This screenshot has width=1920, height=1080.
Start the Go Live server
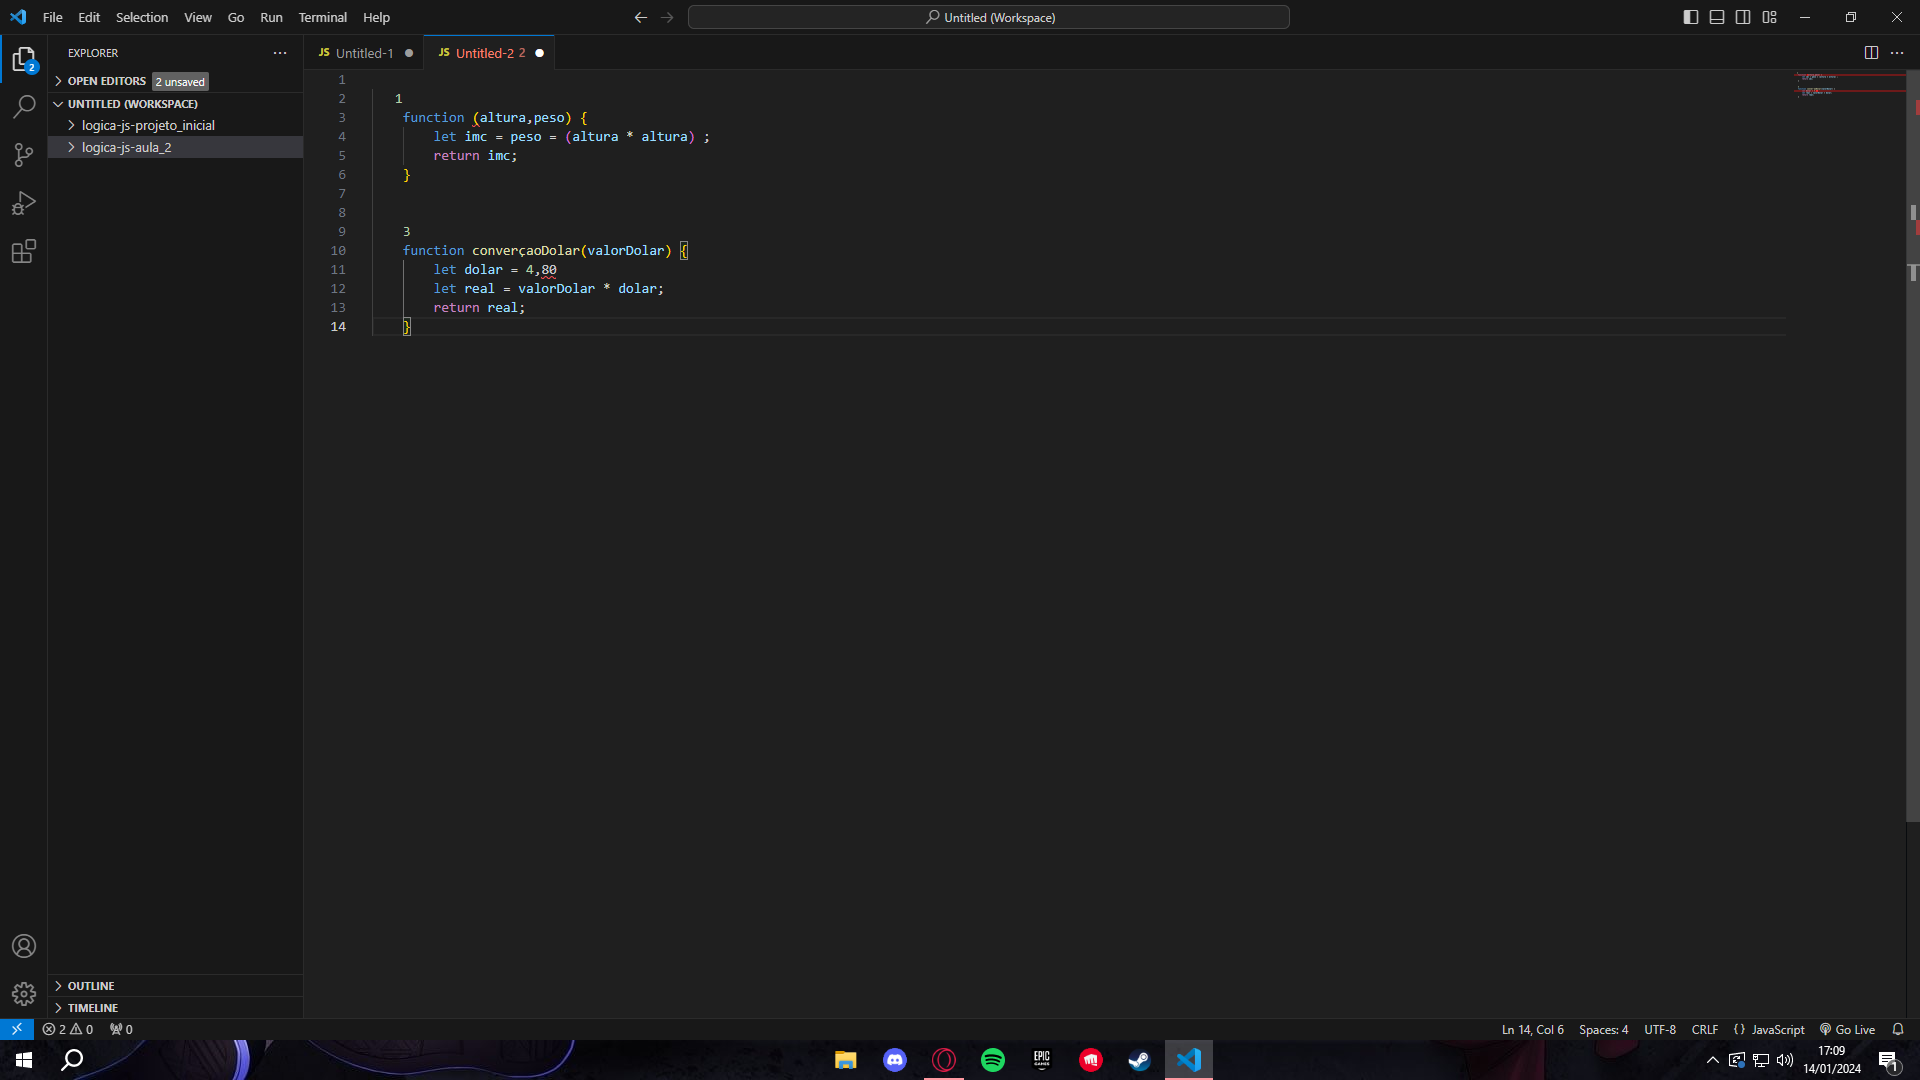[1847, 1029]
